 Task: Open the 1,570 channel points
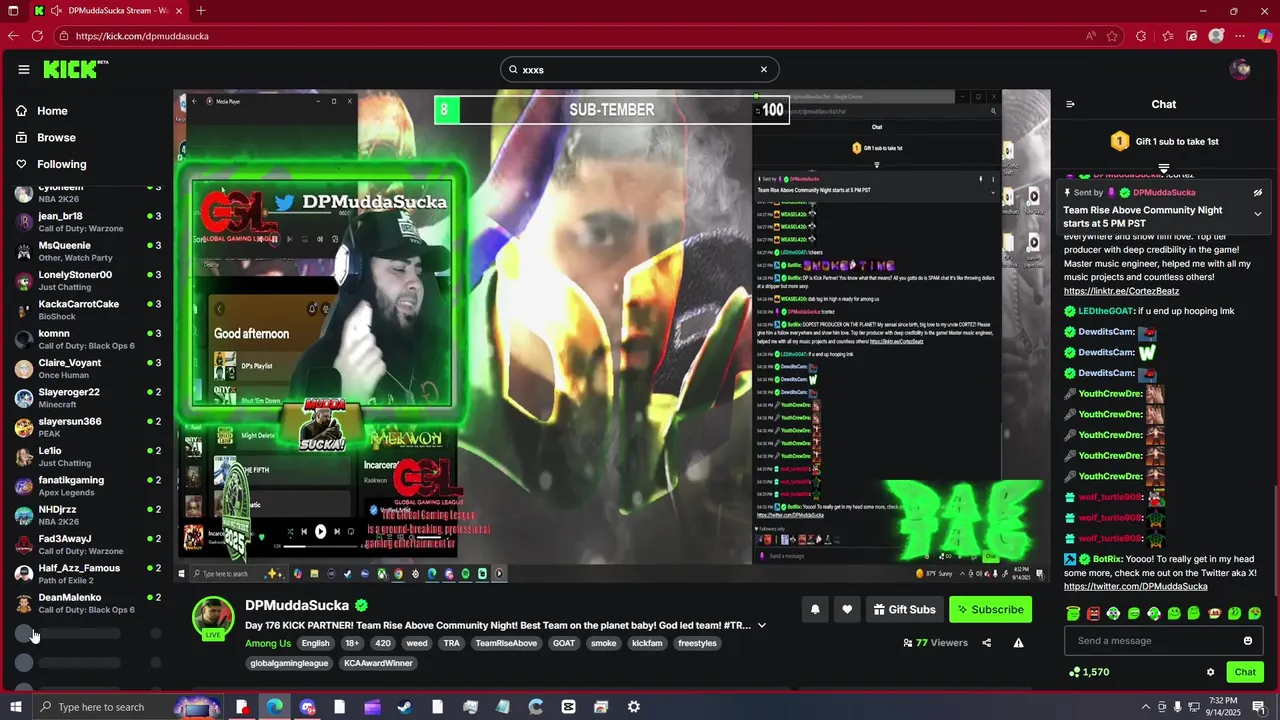[1089, 672]
